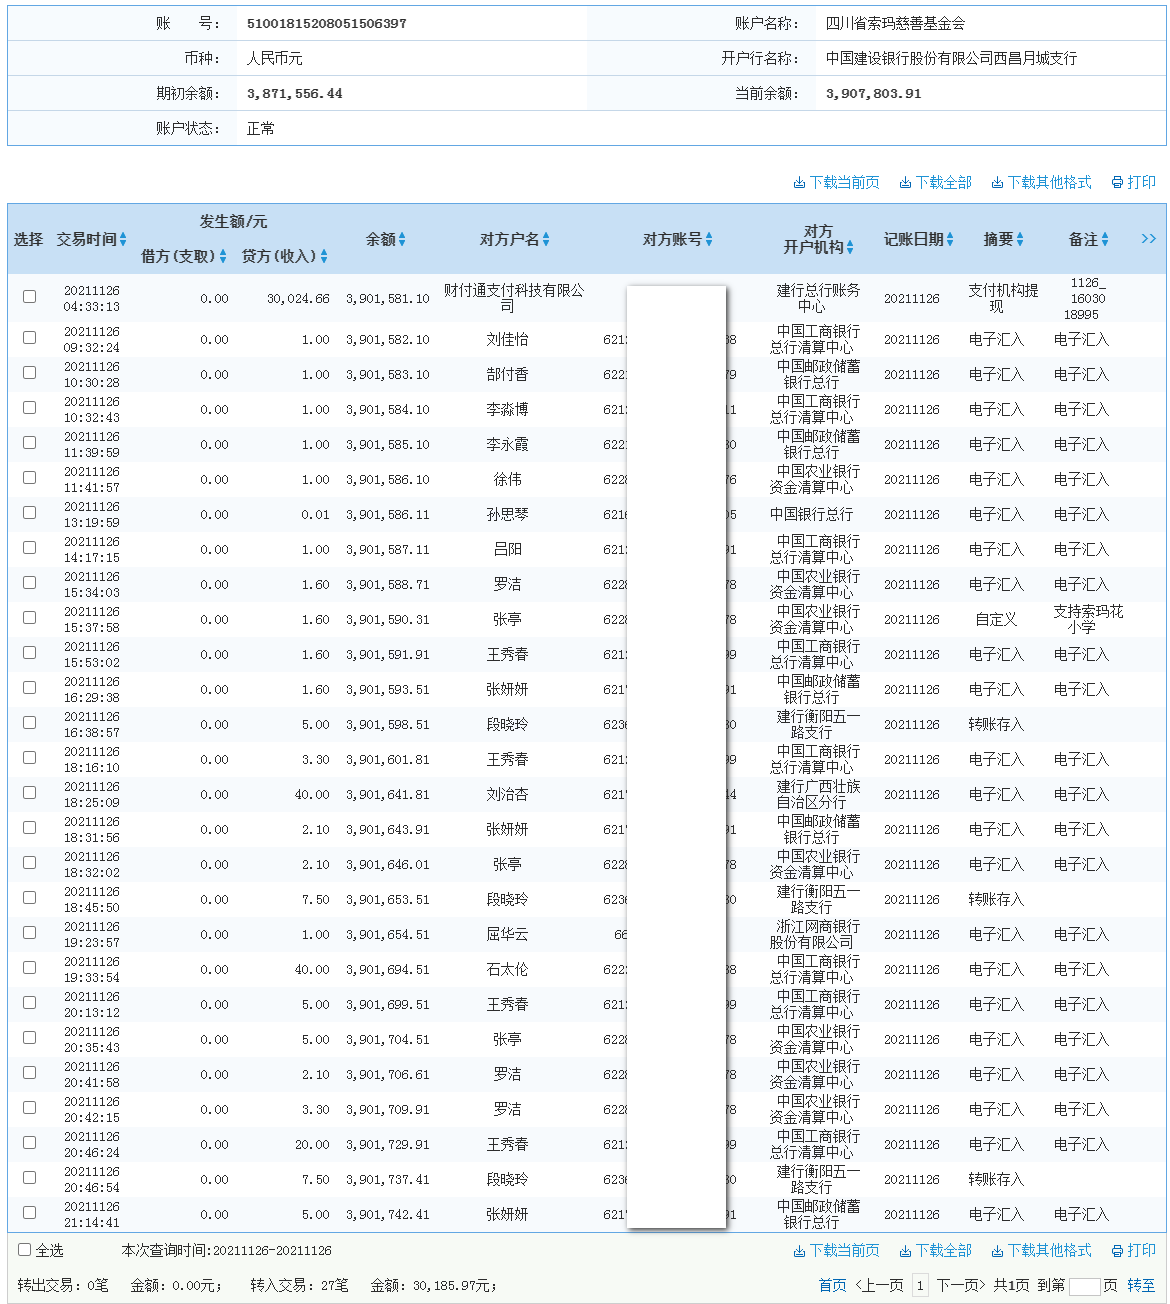Click the 下载当前页 download icon at top
Viewport: 1170px width, 1304px height.
(798, 183)
